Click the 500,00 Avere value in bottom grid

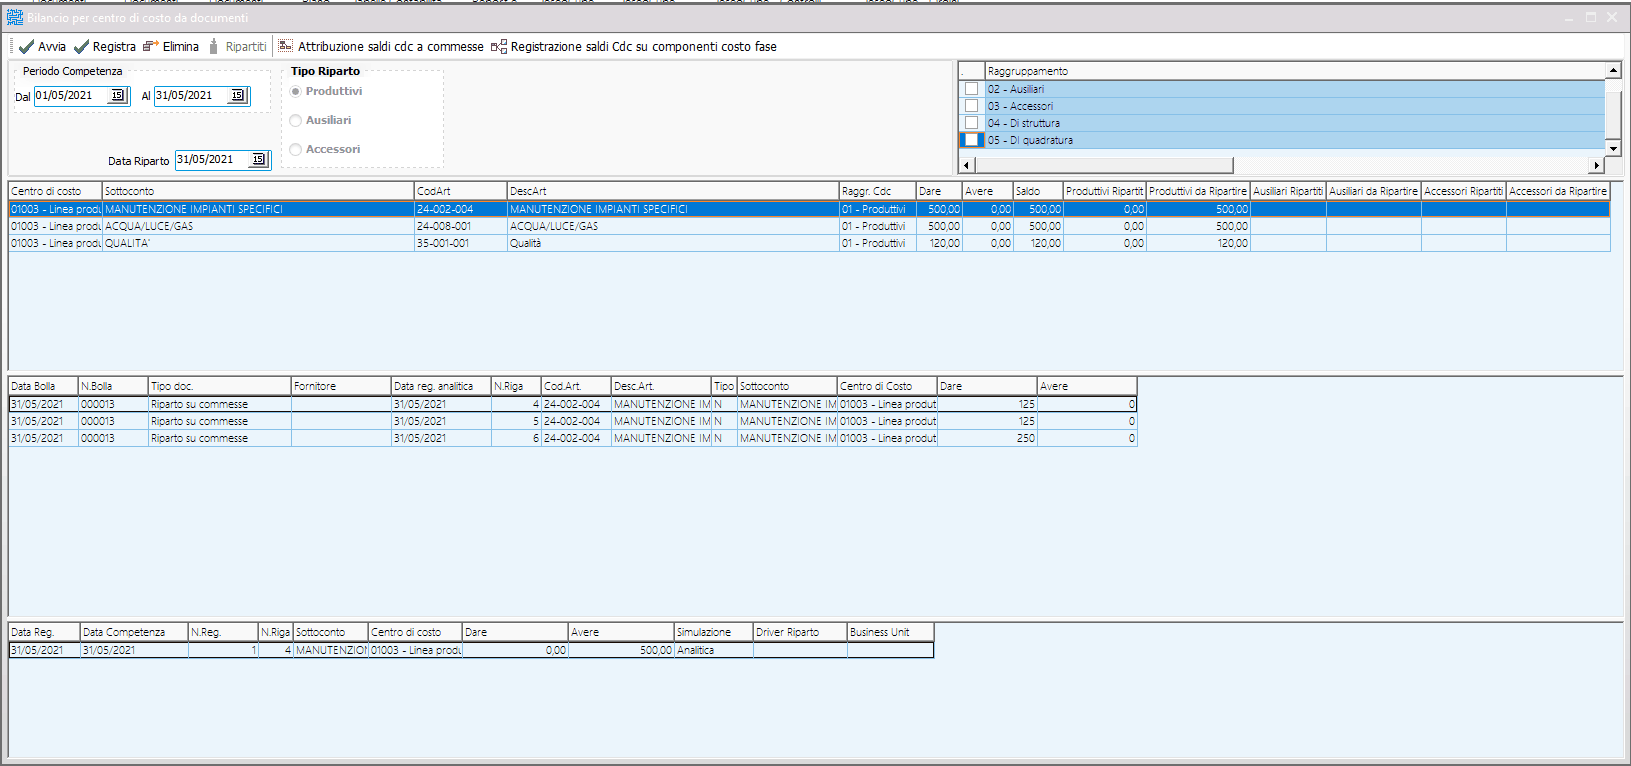[621, 650]
